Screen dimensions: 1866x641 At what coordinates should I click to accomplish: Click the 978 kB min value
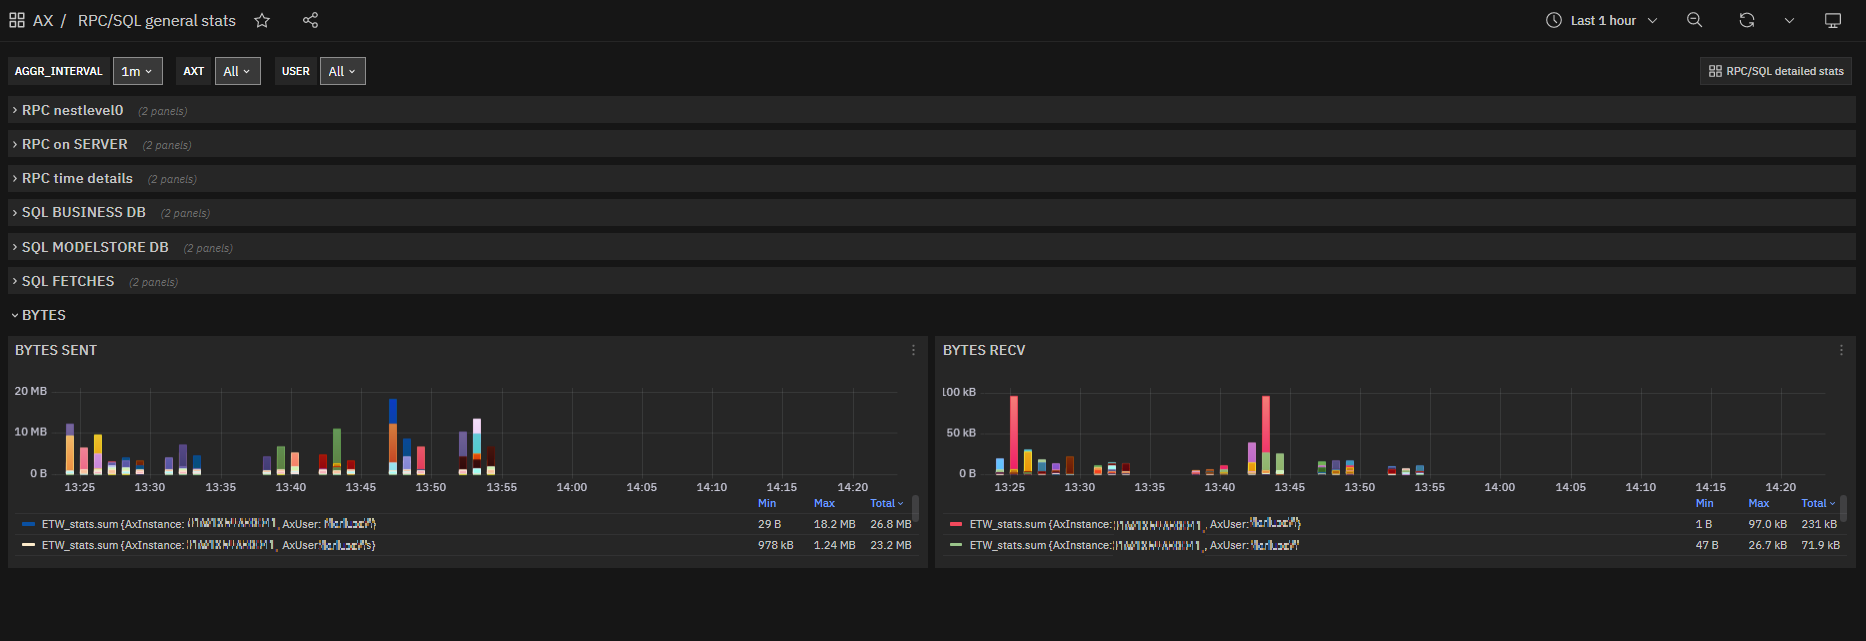click(x=776, y=545)
